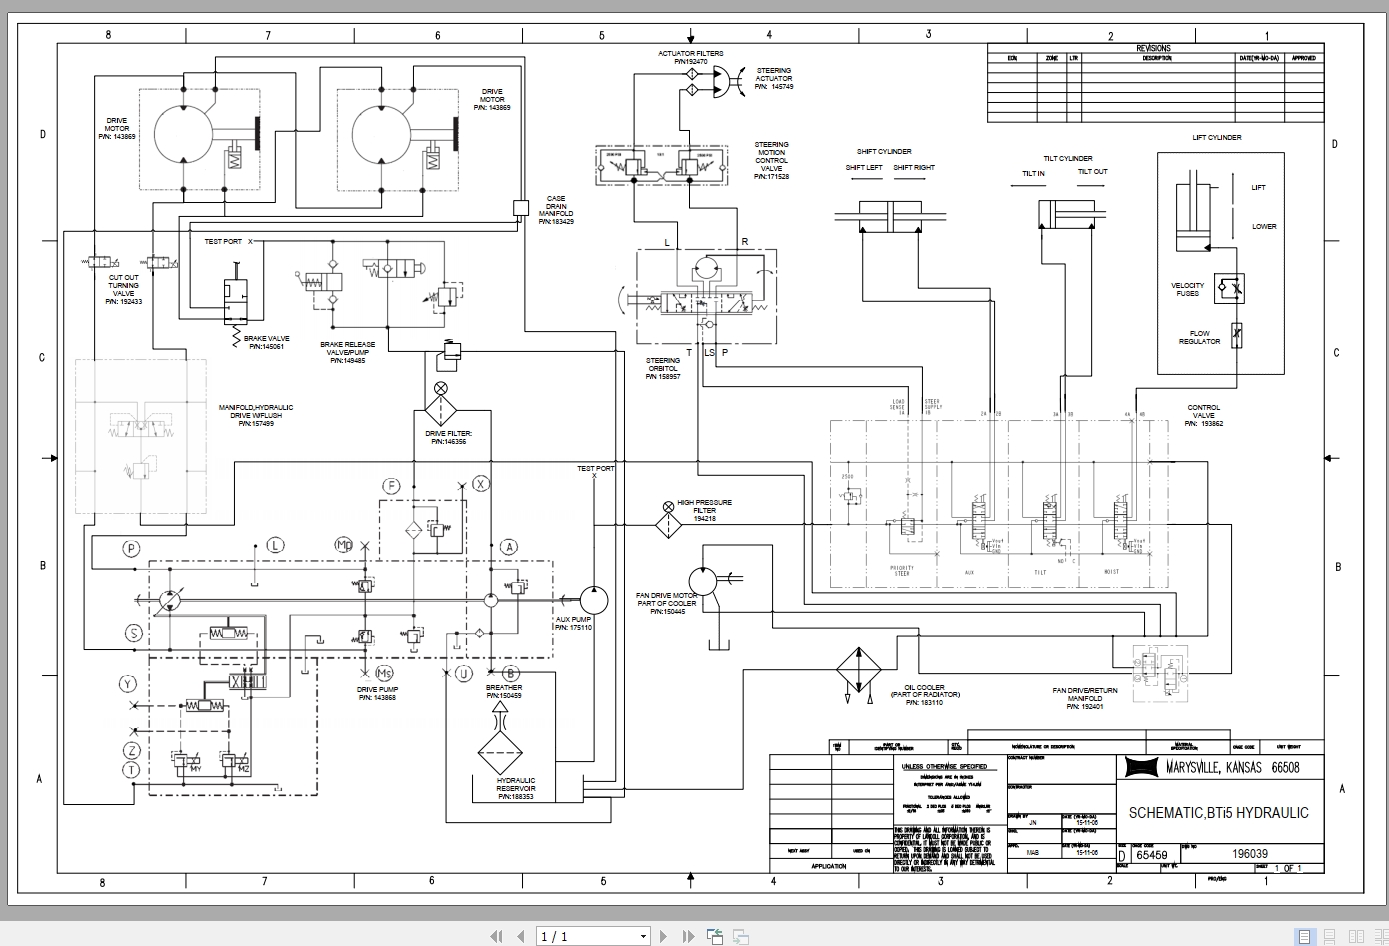Click the FLOW REGULATOR label
Image resolution: width=1389 pixels, height=946 pixels.
(1199, 337)
